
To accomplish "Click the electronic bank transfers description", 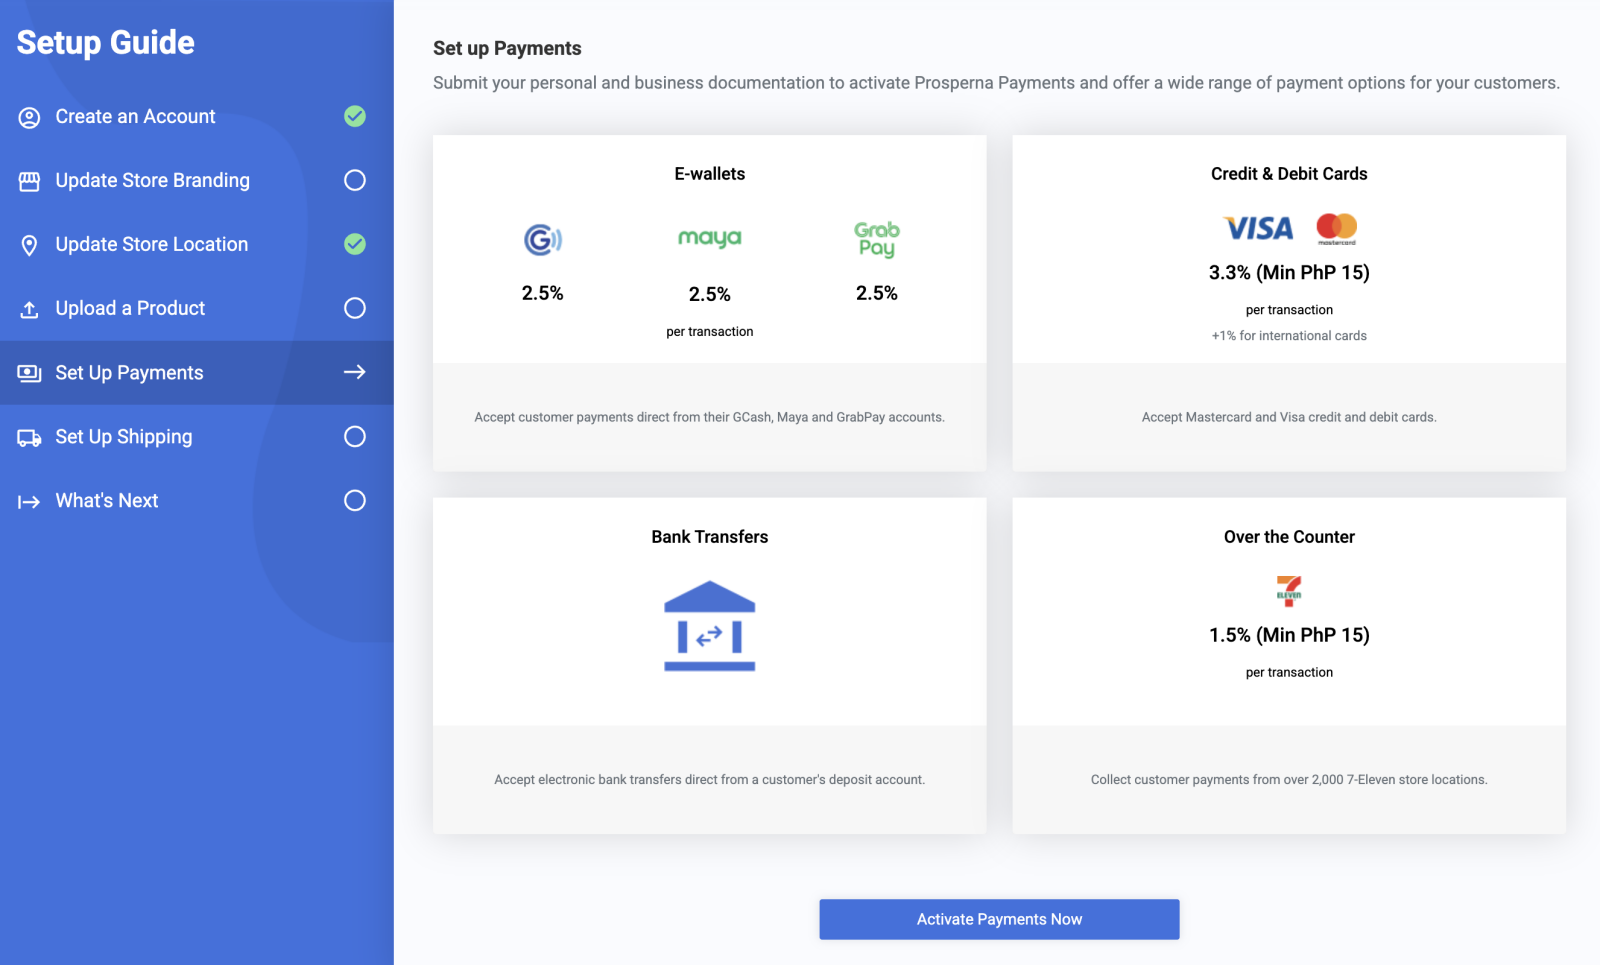I will [710, 780].
